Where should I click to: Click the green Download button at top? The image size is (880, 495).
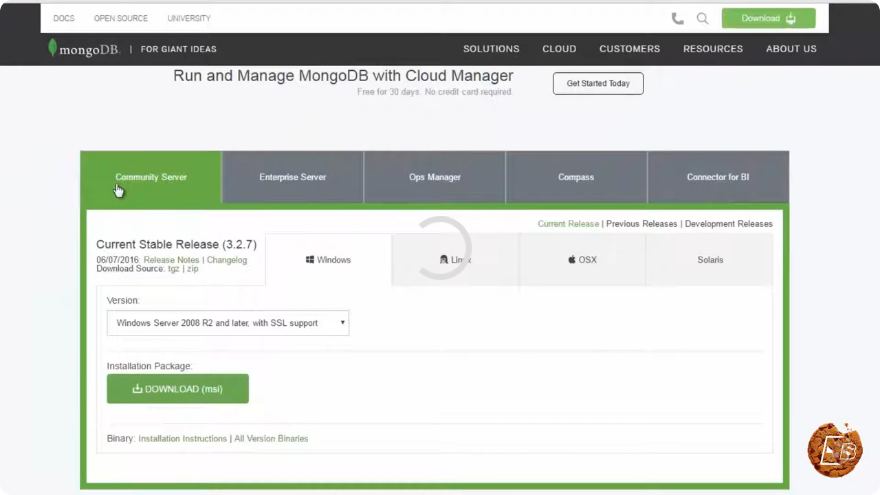768,18
